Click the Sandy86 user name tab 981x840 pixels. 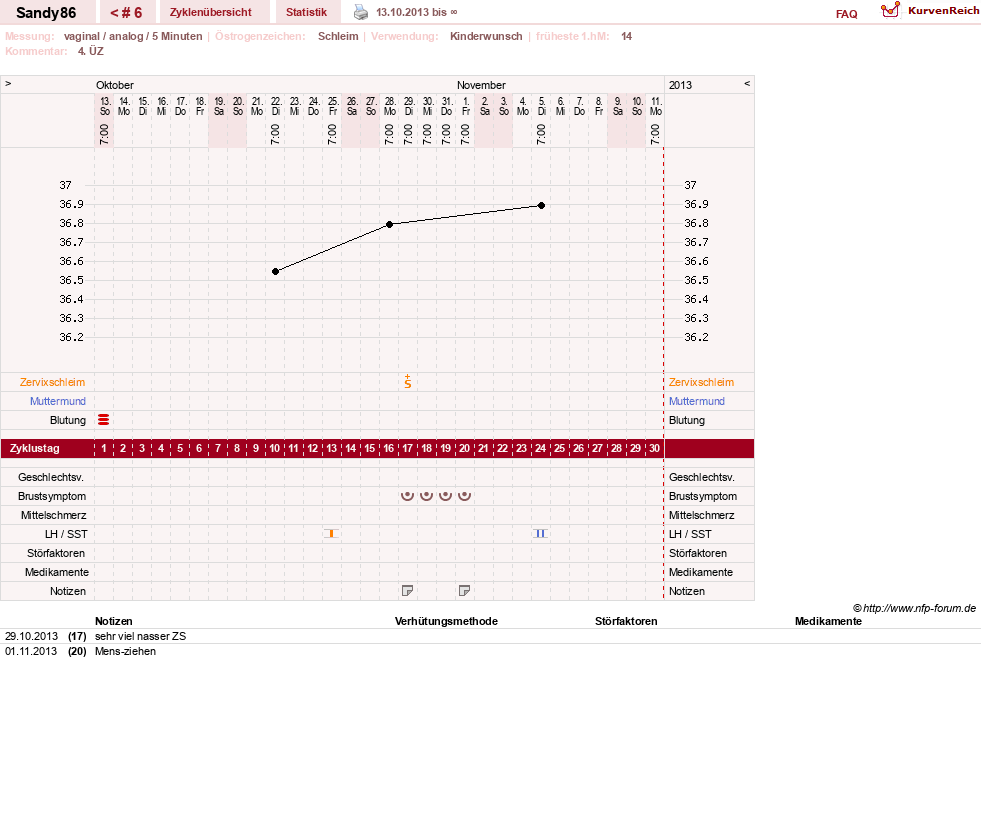coord(46,13)
